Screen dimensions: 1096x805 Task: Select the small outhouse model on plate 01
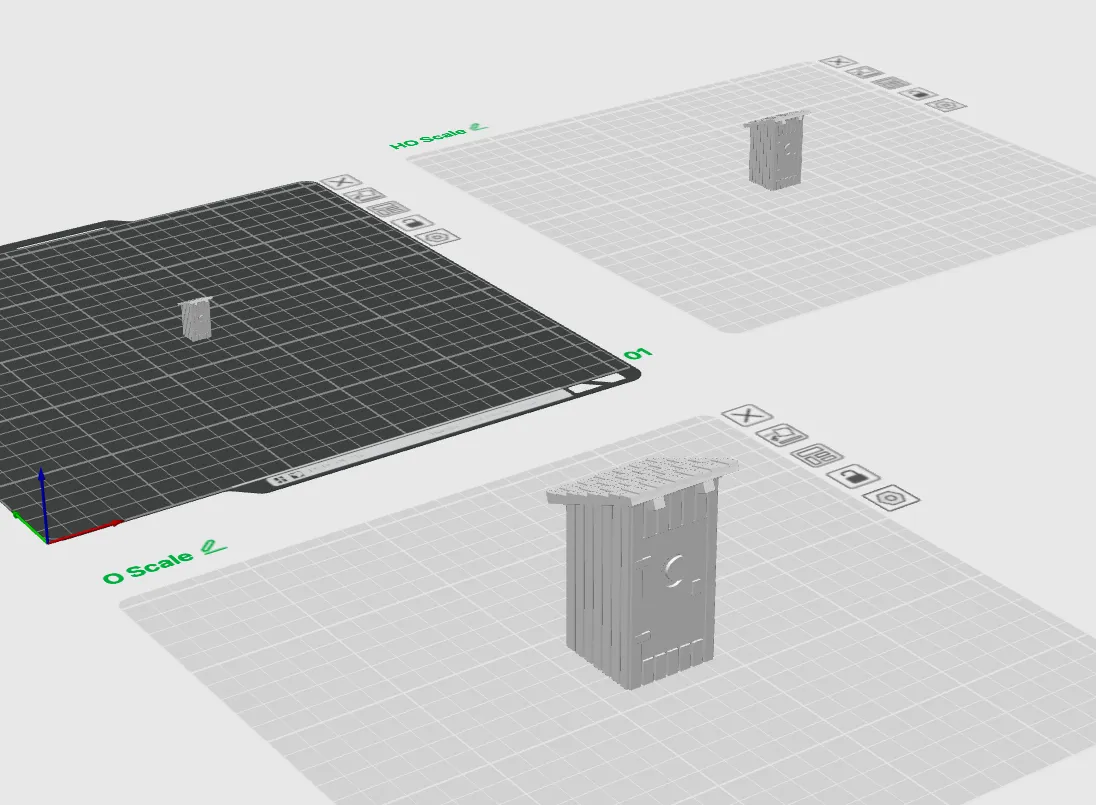pyautogui.click(x=196, y=318)
